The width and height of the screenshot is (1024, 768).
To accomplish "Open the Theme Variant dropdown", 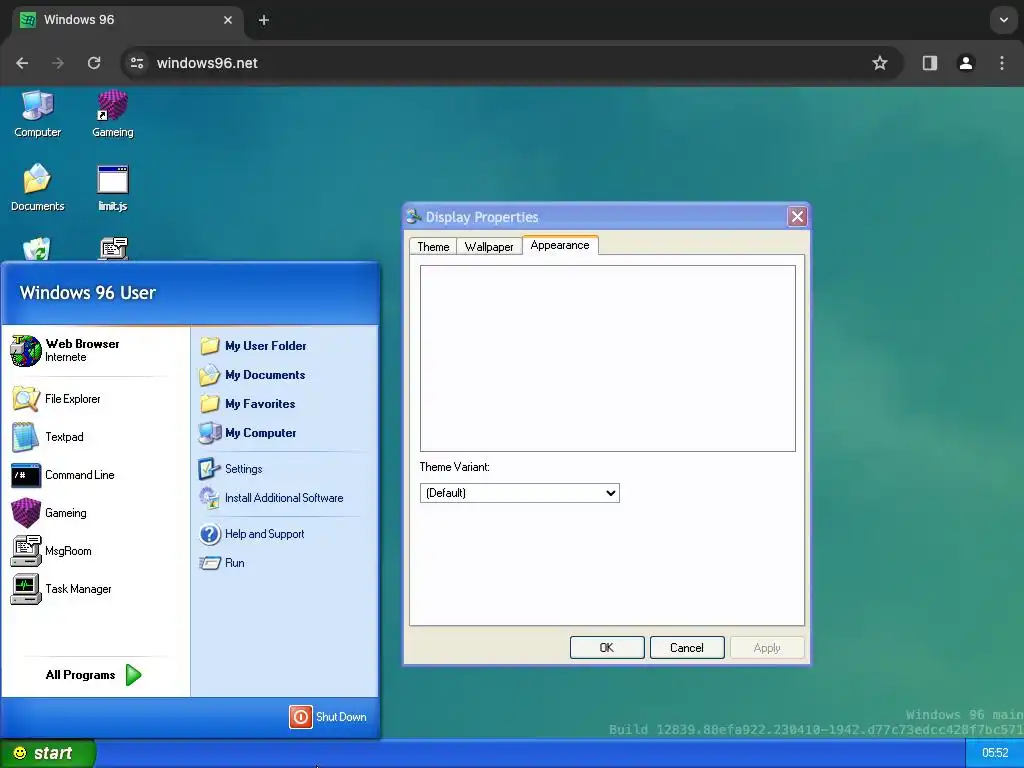I will tap(519, 493).
